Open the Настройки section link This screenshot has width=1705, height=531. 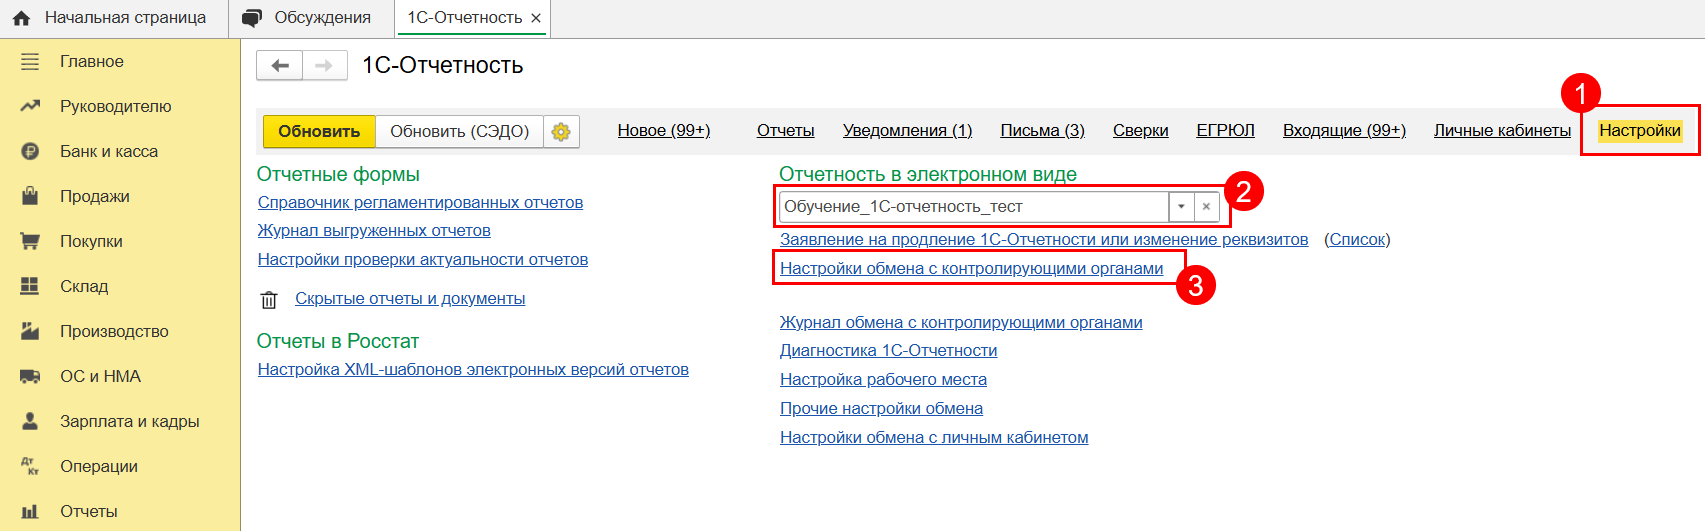coord(1639,131)
